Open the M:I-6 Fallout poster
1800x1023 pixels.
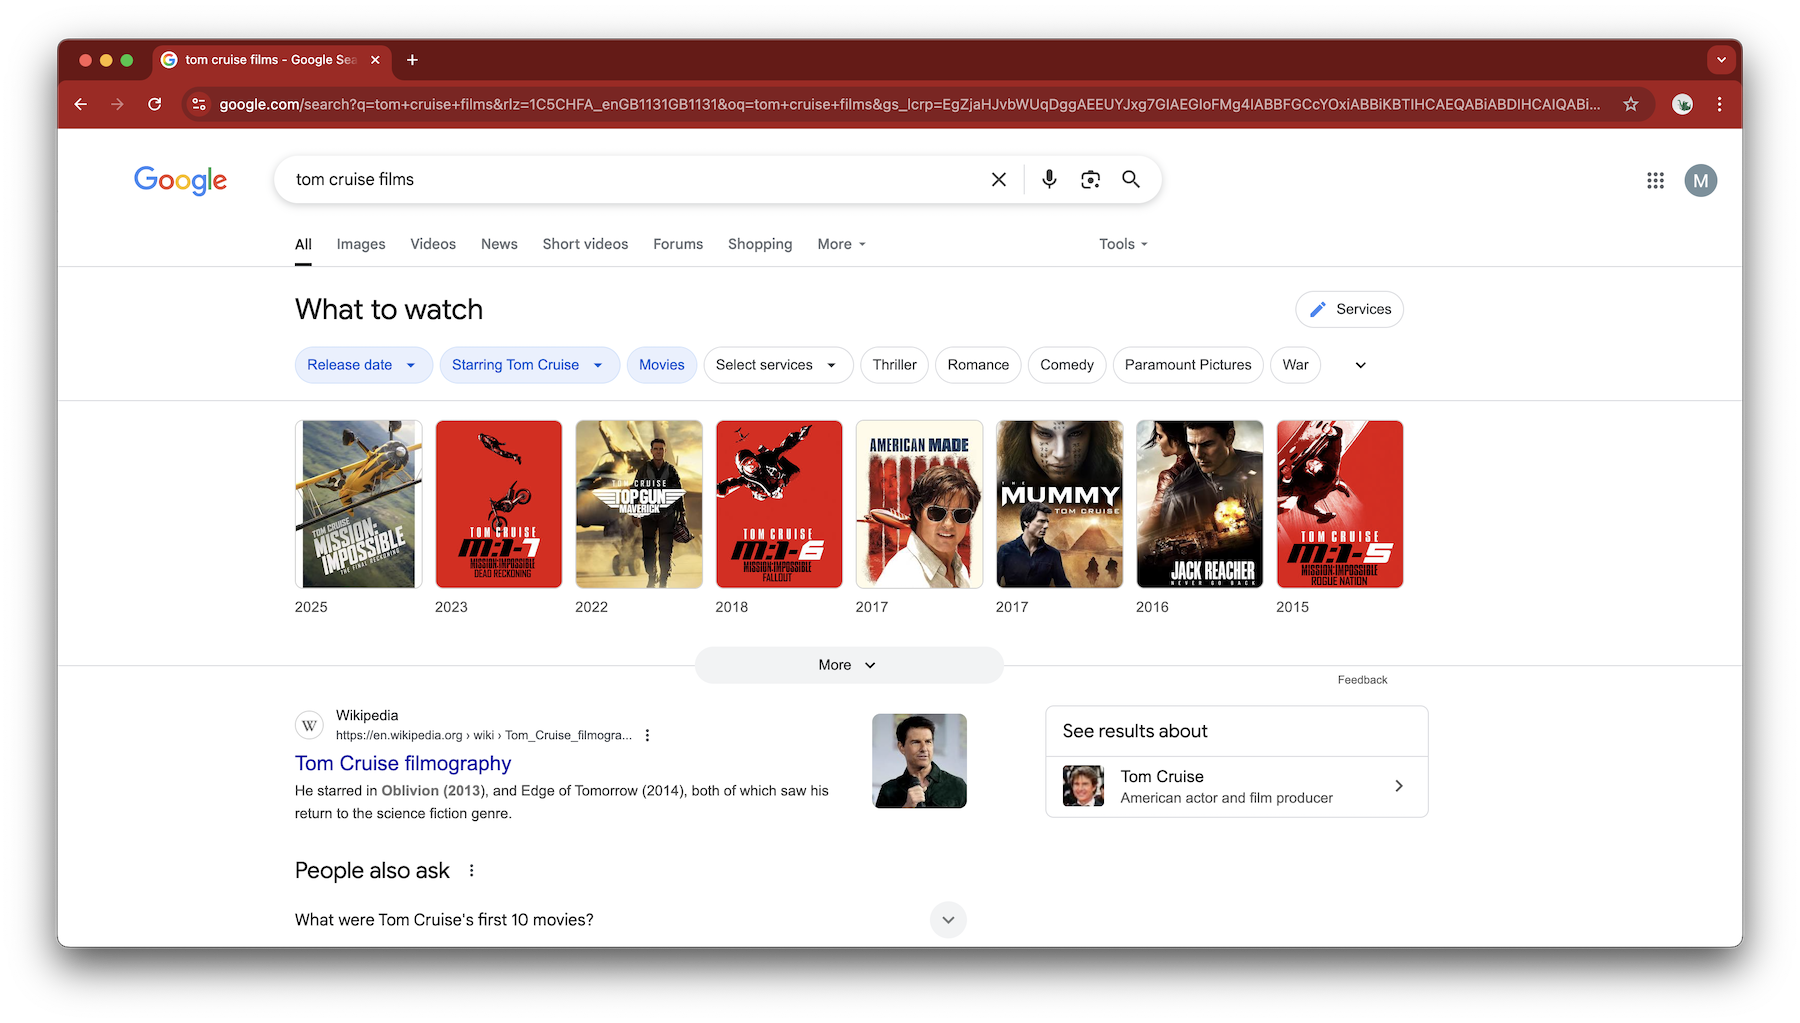(779, 504)
